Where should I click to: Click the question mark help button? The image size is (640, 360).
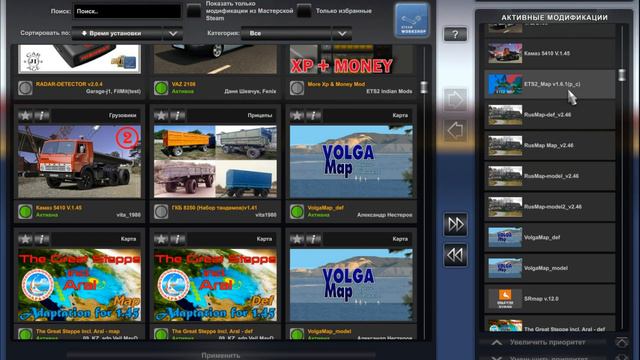point(455,34)
